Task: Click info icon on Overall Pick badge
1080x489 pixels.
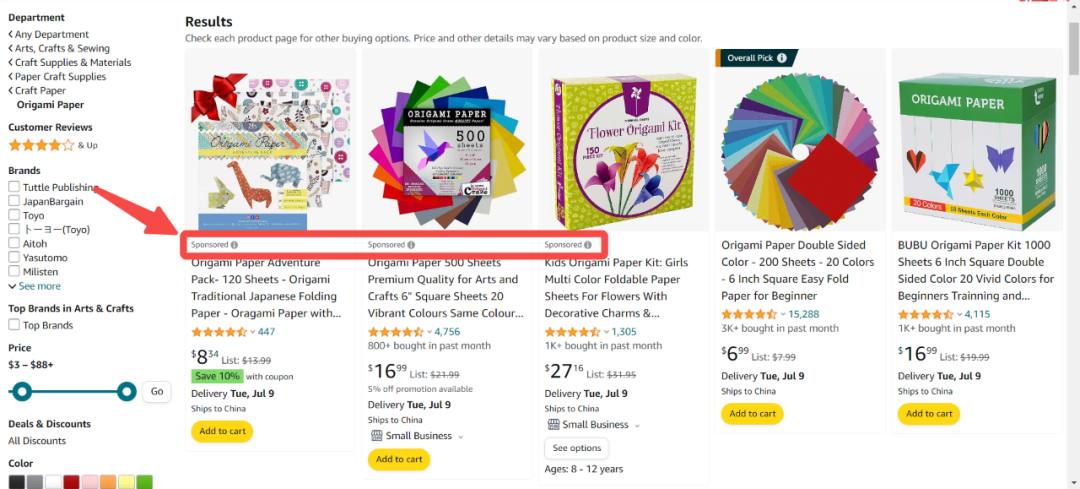Action: (781, 59)
